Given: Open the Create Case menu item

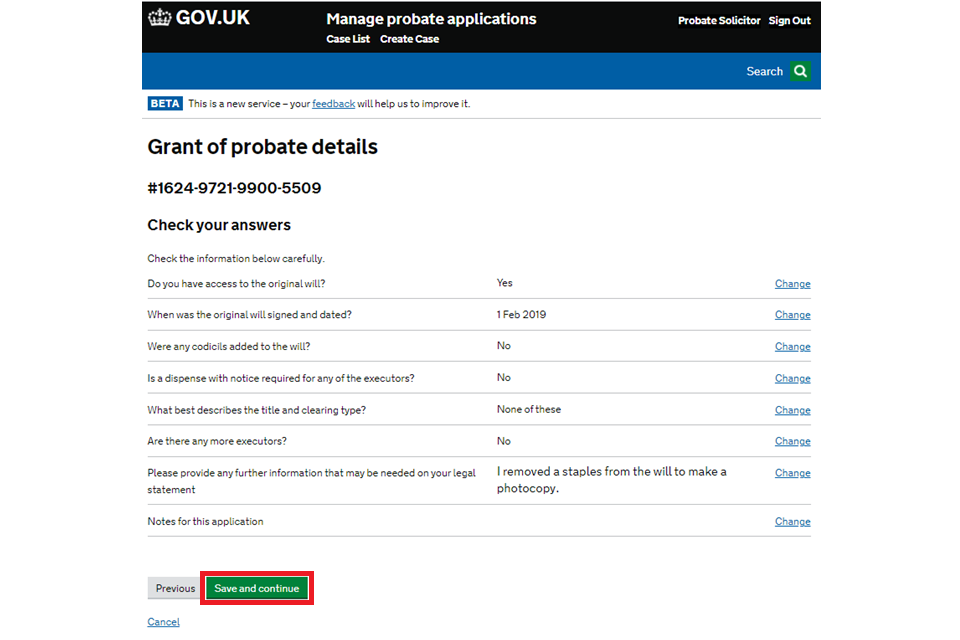Looking at the screenshot, I should [x=409, y=39].
